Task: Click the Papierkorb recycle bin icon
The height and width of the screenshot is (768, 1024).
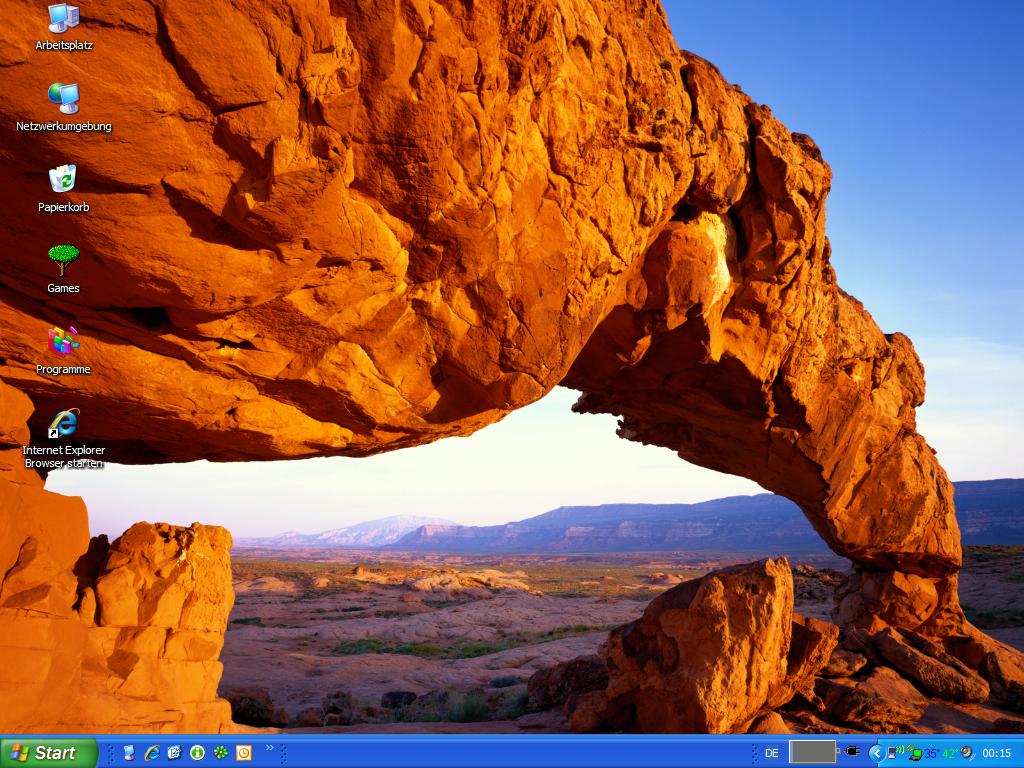Action: click(x=63, y=180)
